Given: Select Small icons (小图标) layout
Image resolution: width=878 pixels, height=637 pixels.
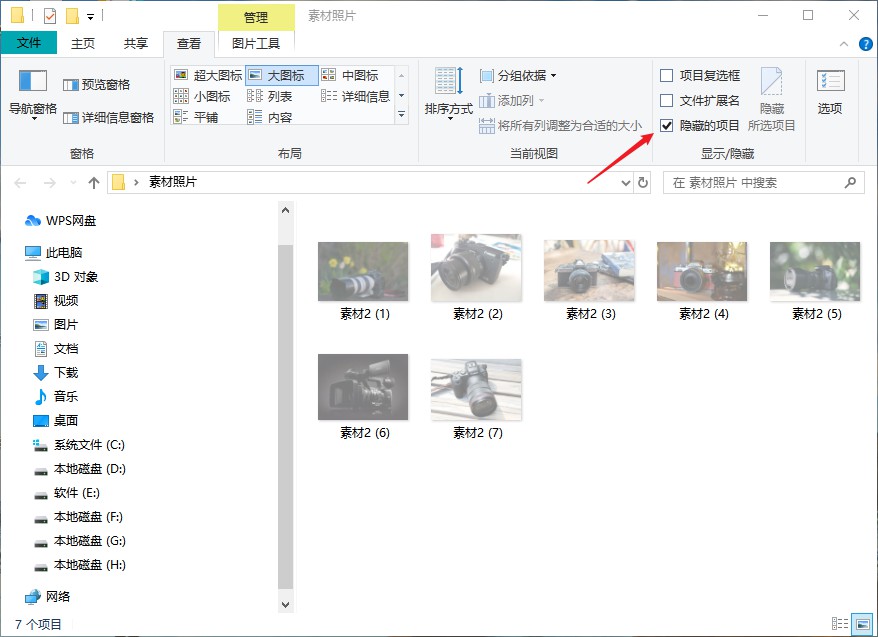Looking at the screenshot, I should (202, 96).
